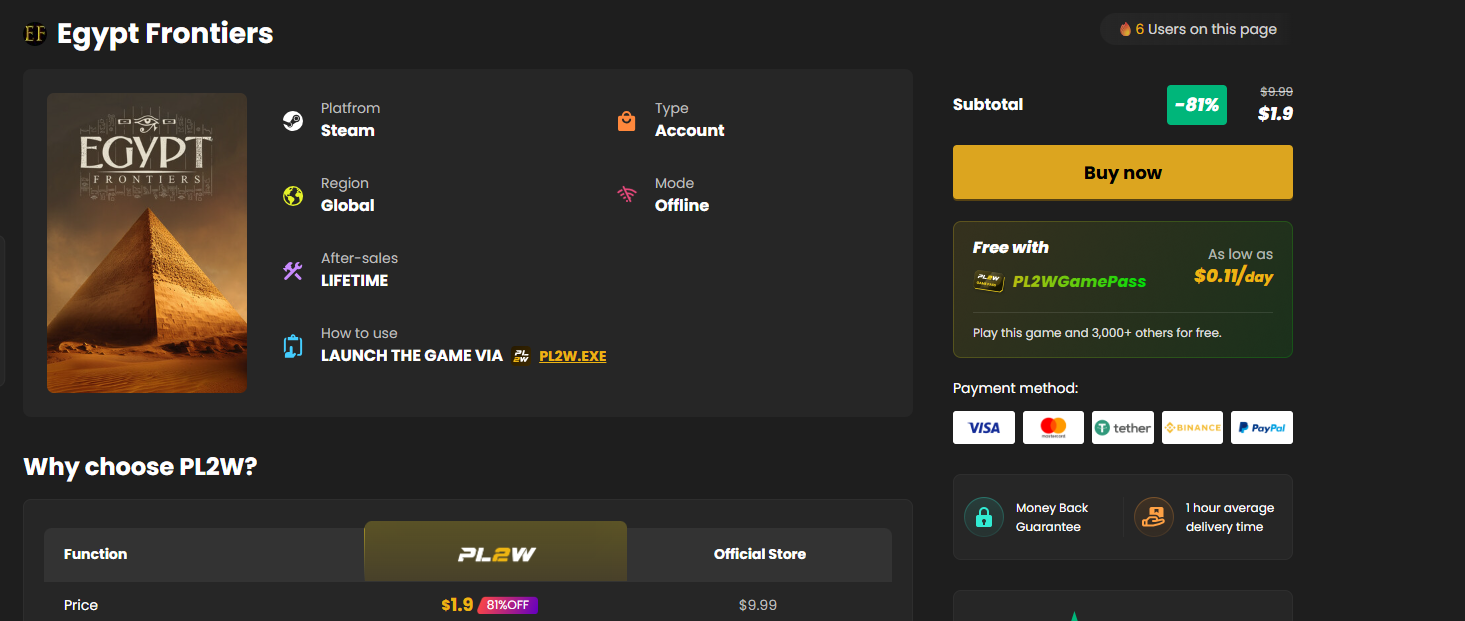This screenshot has width=1465, height=621.
Task: Select Mastercard payment method
Action: [1053, 428]
